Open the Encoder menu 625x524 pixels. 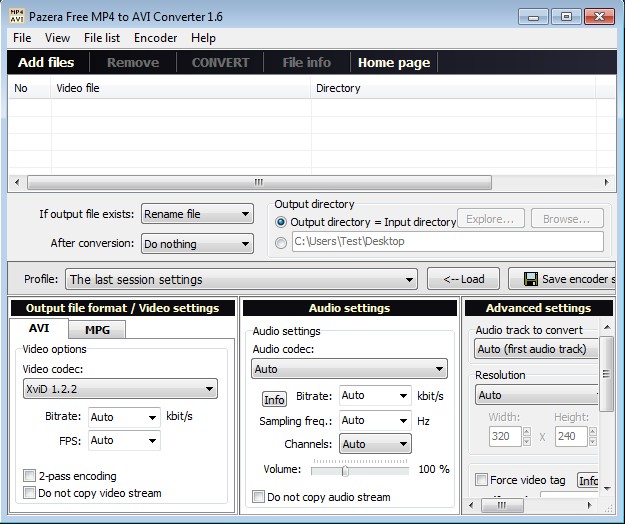pyautogui.click(x=155, y=38)
